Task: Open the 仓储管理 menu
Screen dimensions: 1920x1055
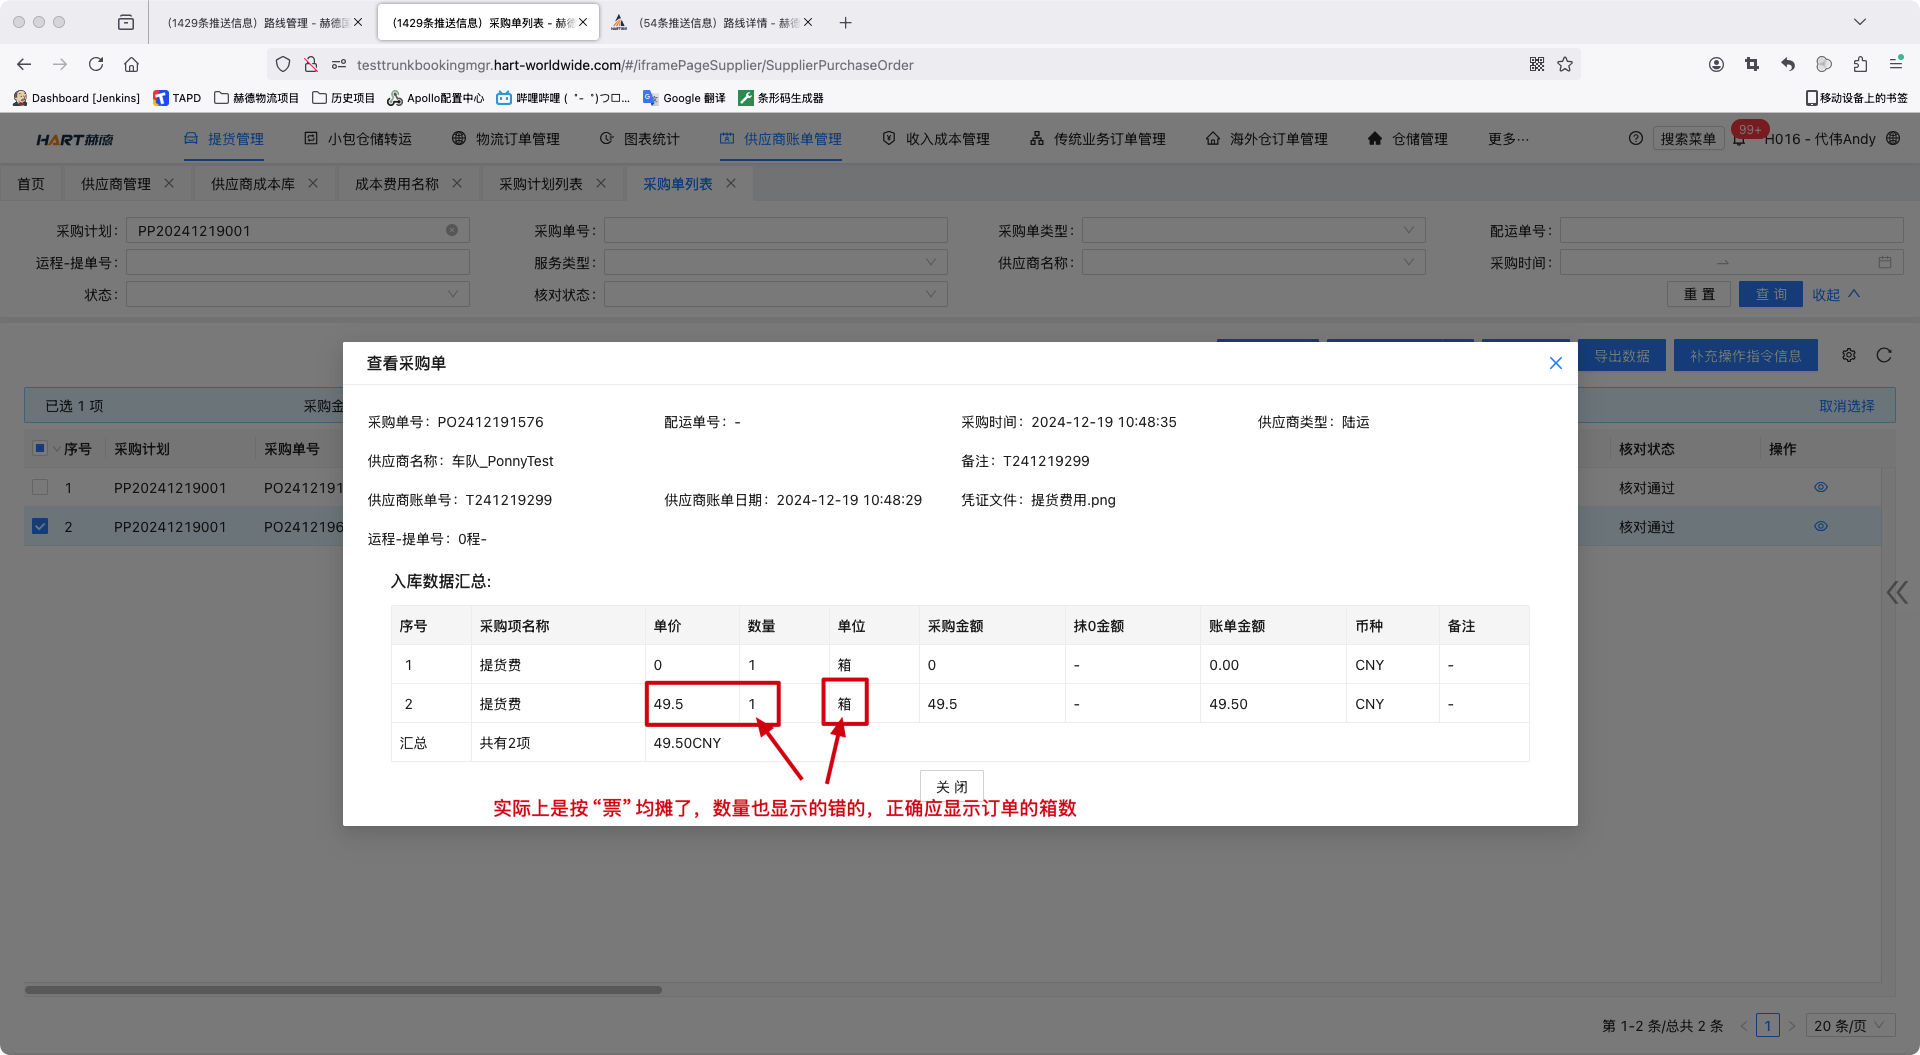Action: 1408,139
